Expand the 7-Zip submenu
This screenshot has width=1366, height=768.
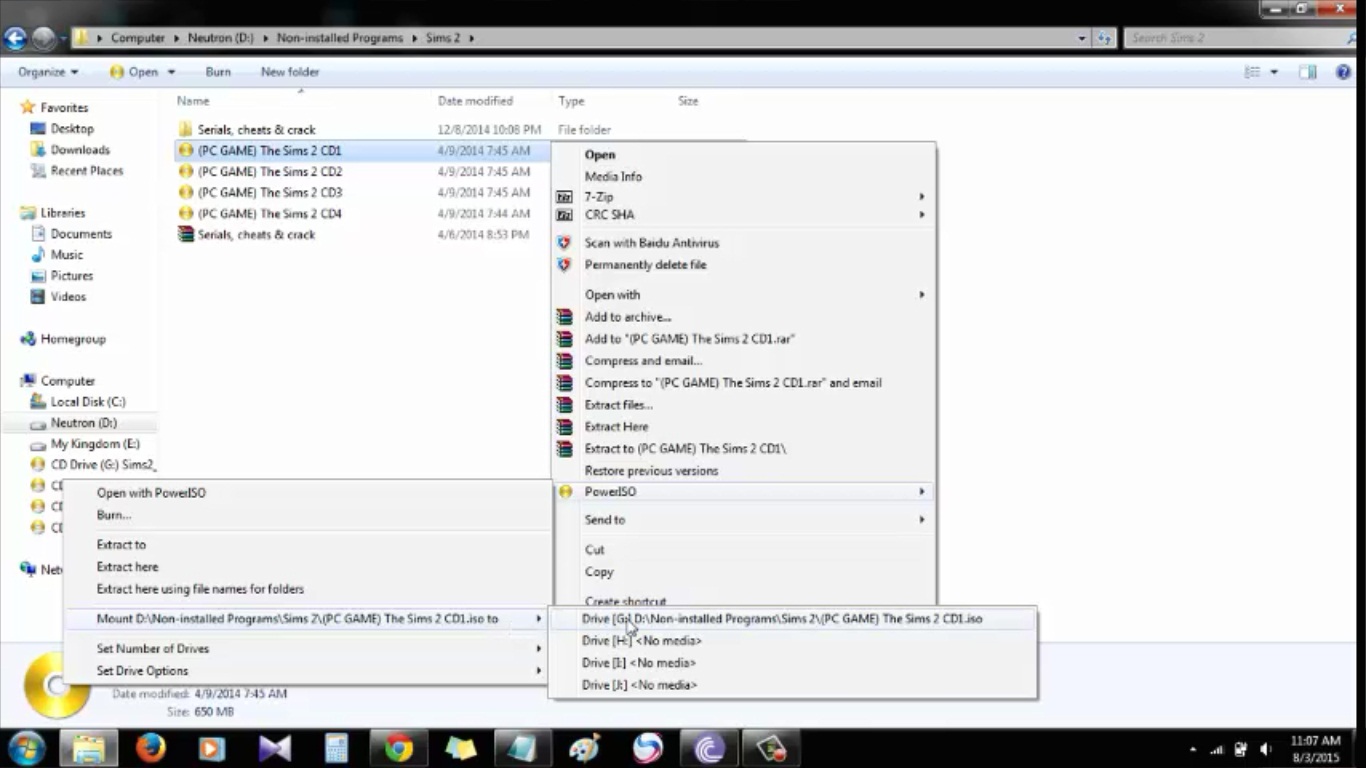pyautogui.click(x=743, y=197)
